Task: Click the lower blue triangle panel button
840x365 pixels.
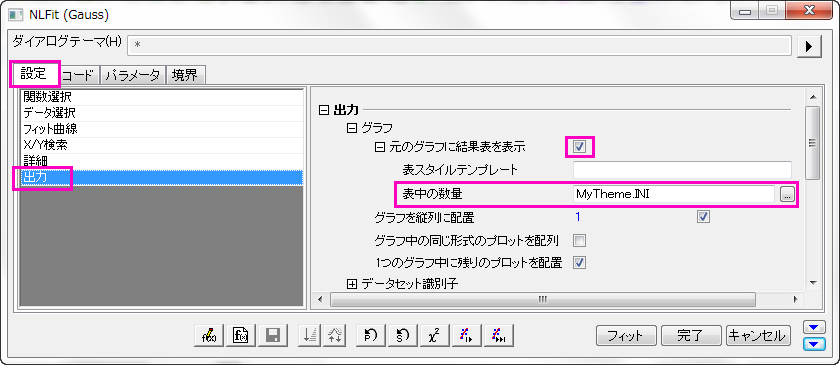Action: click(x=814, y=344)
